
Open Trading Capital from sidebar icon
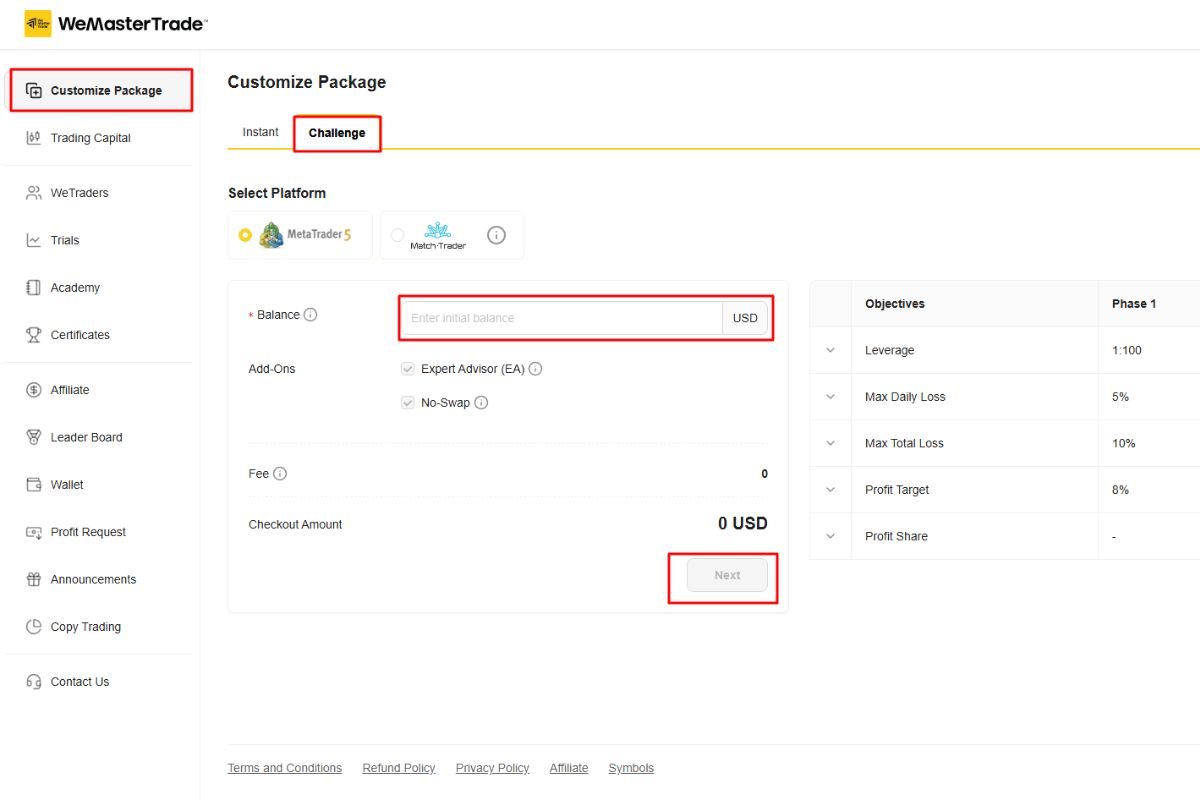click(x=34, y=138)
